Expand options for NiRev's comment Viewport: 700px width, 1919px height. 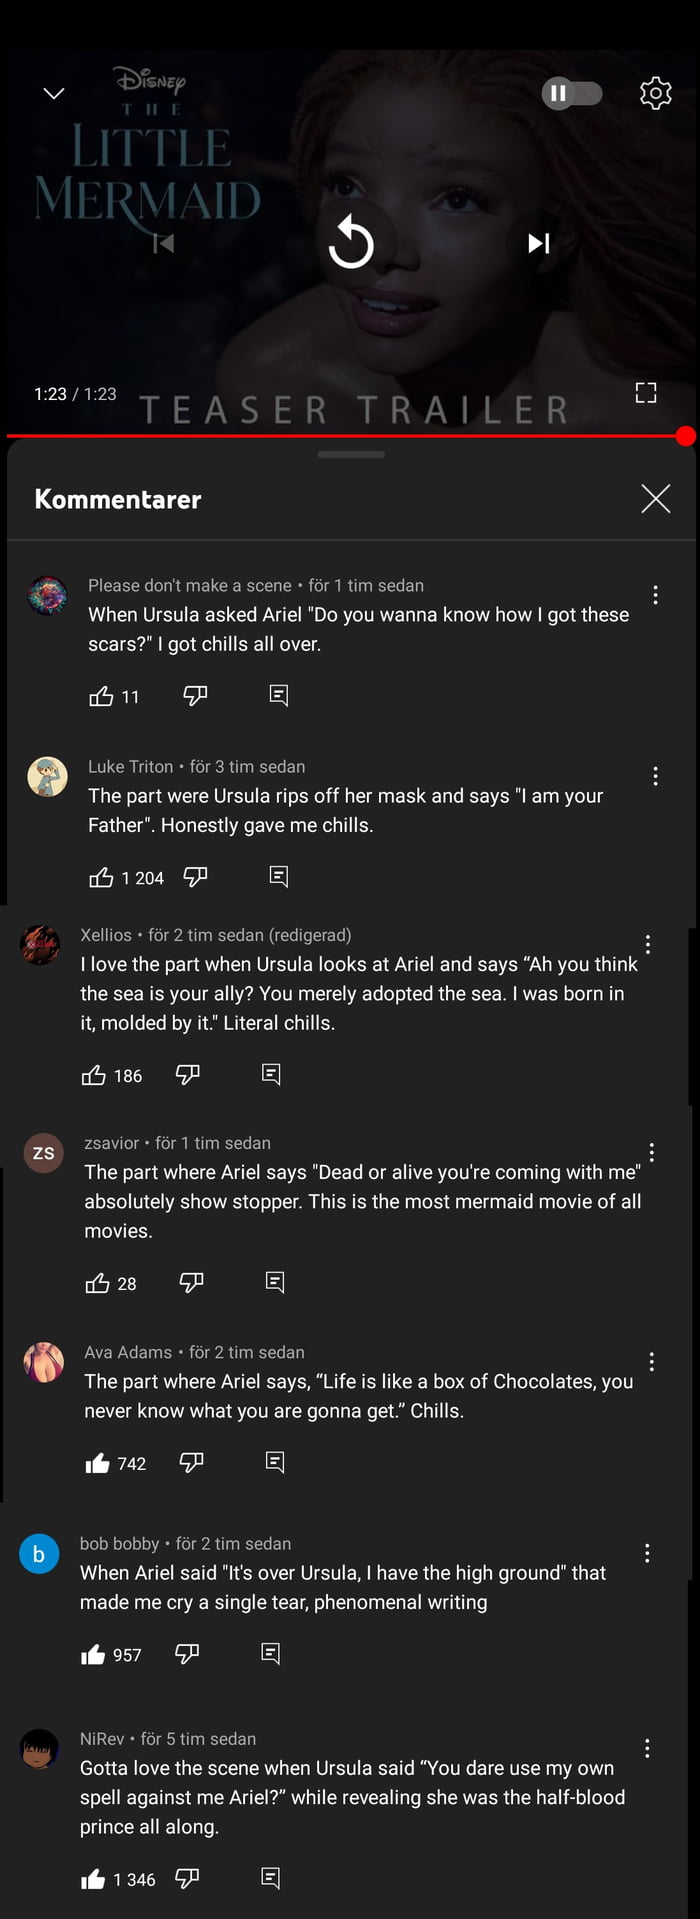647,1748
